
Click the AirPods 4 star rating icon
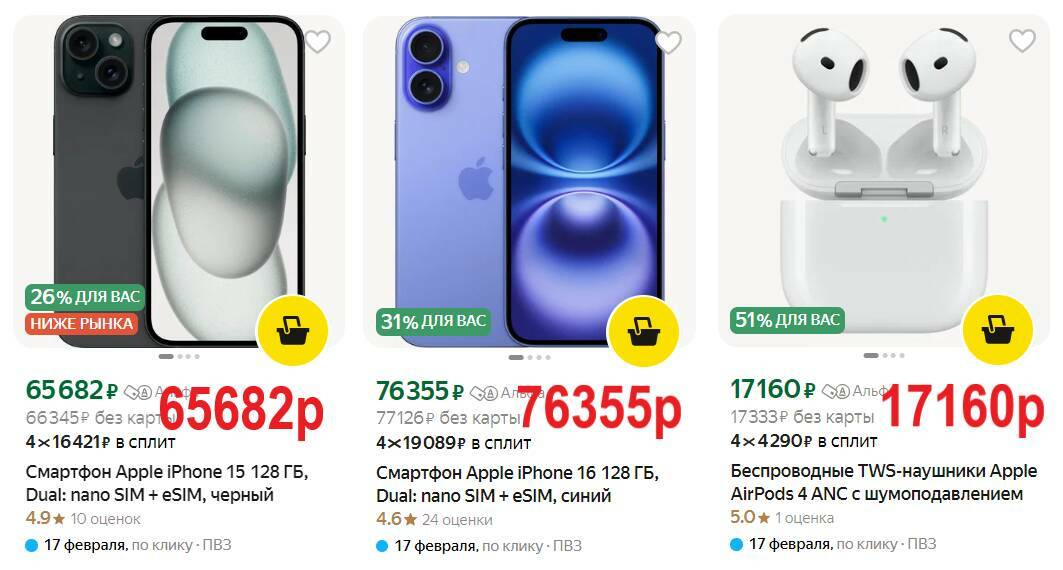(764, 518)
